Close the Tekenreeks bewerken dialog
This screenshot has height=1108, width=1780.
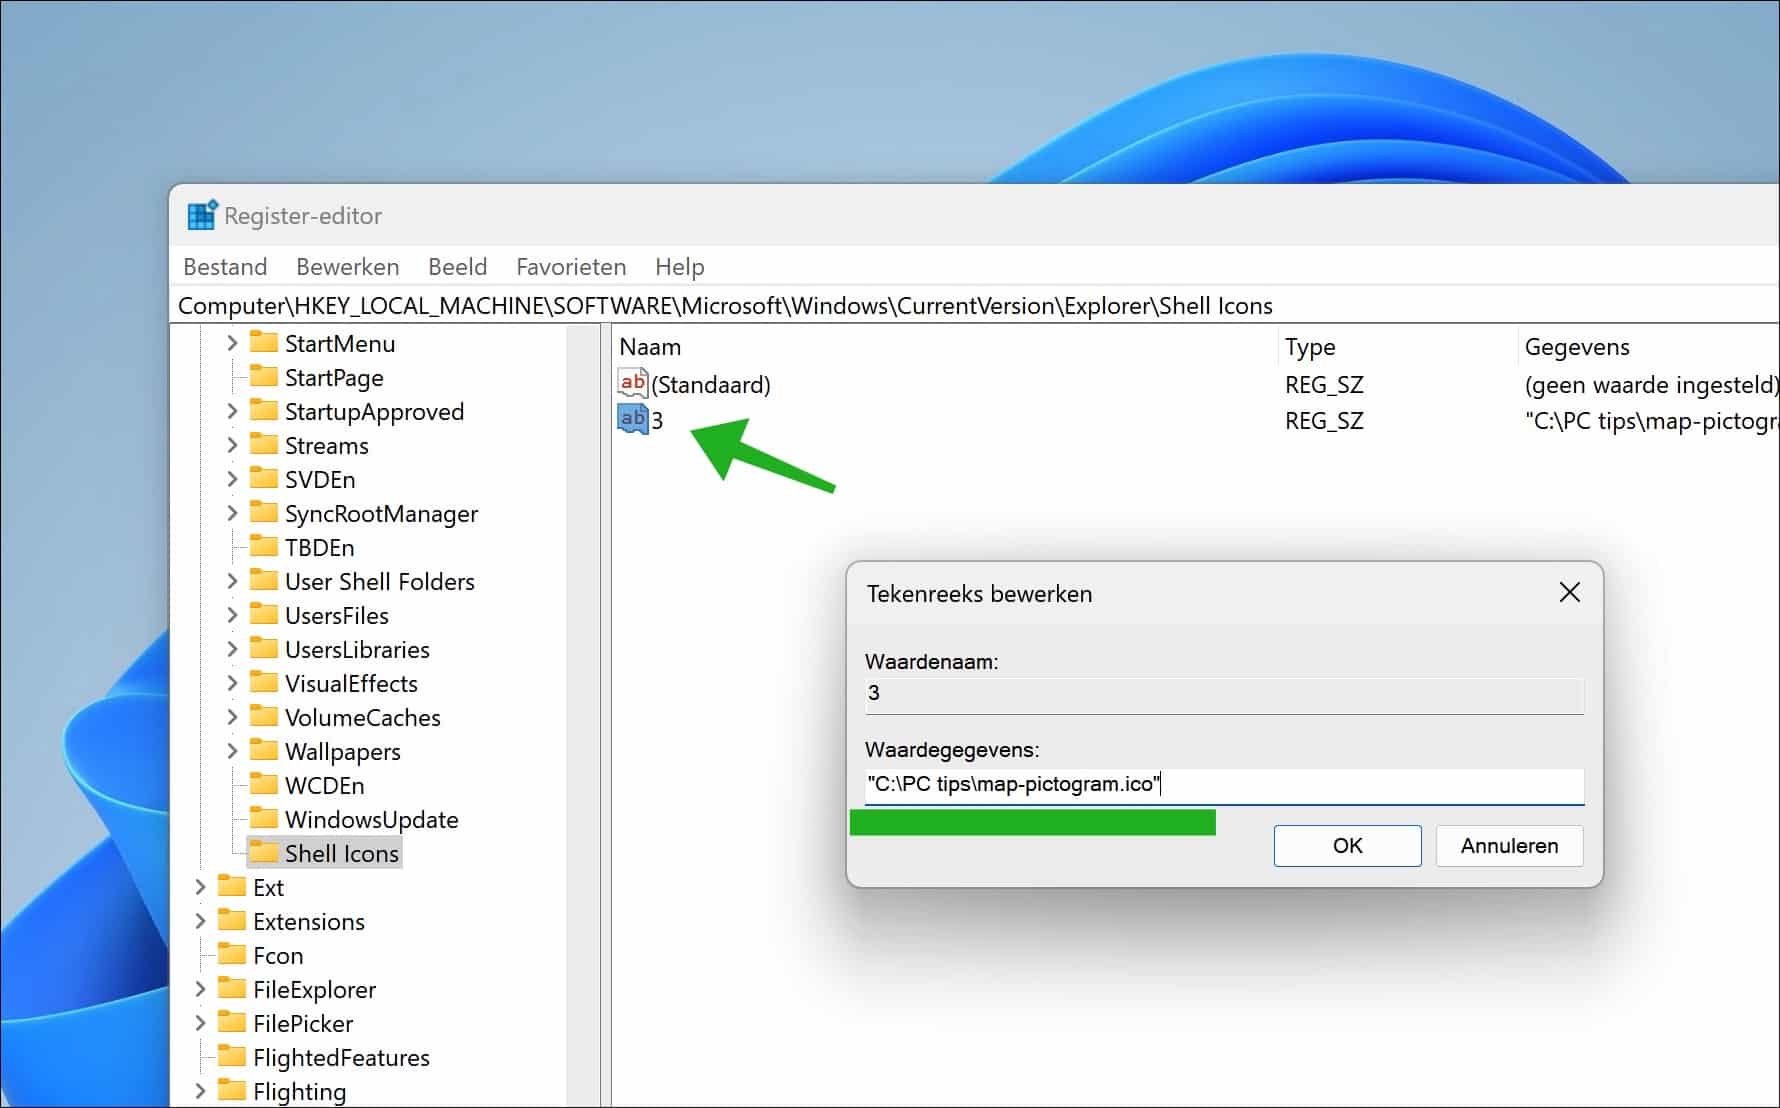(x=1569, y=592)
